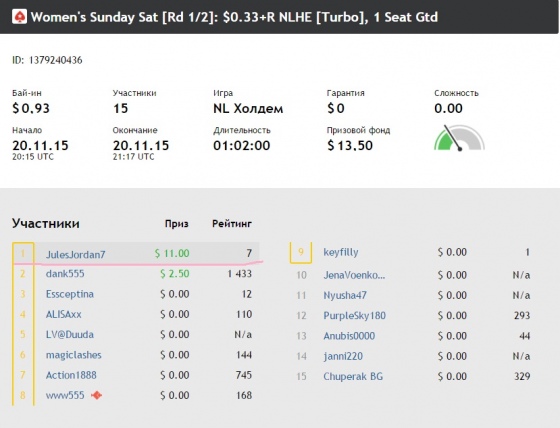
Task: Open Essceptina player link
Action: 70,294
